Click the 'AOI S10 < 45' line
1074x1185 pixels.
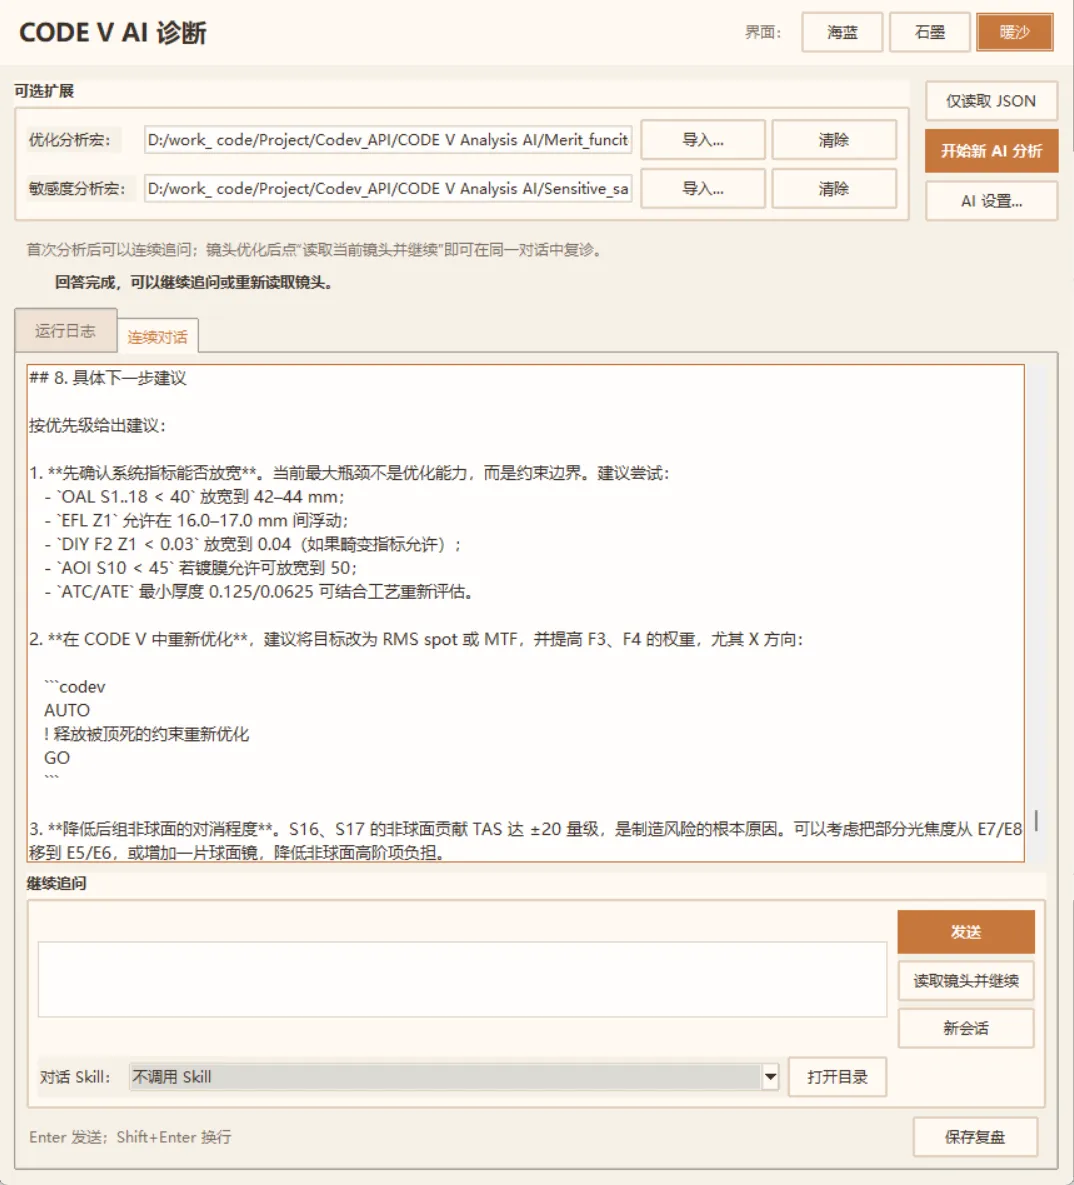(201, 568)
